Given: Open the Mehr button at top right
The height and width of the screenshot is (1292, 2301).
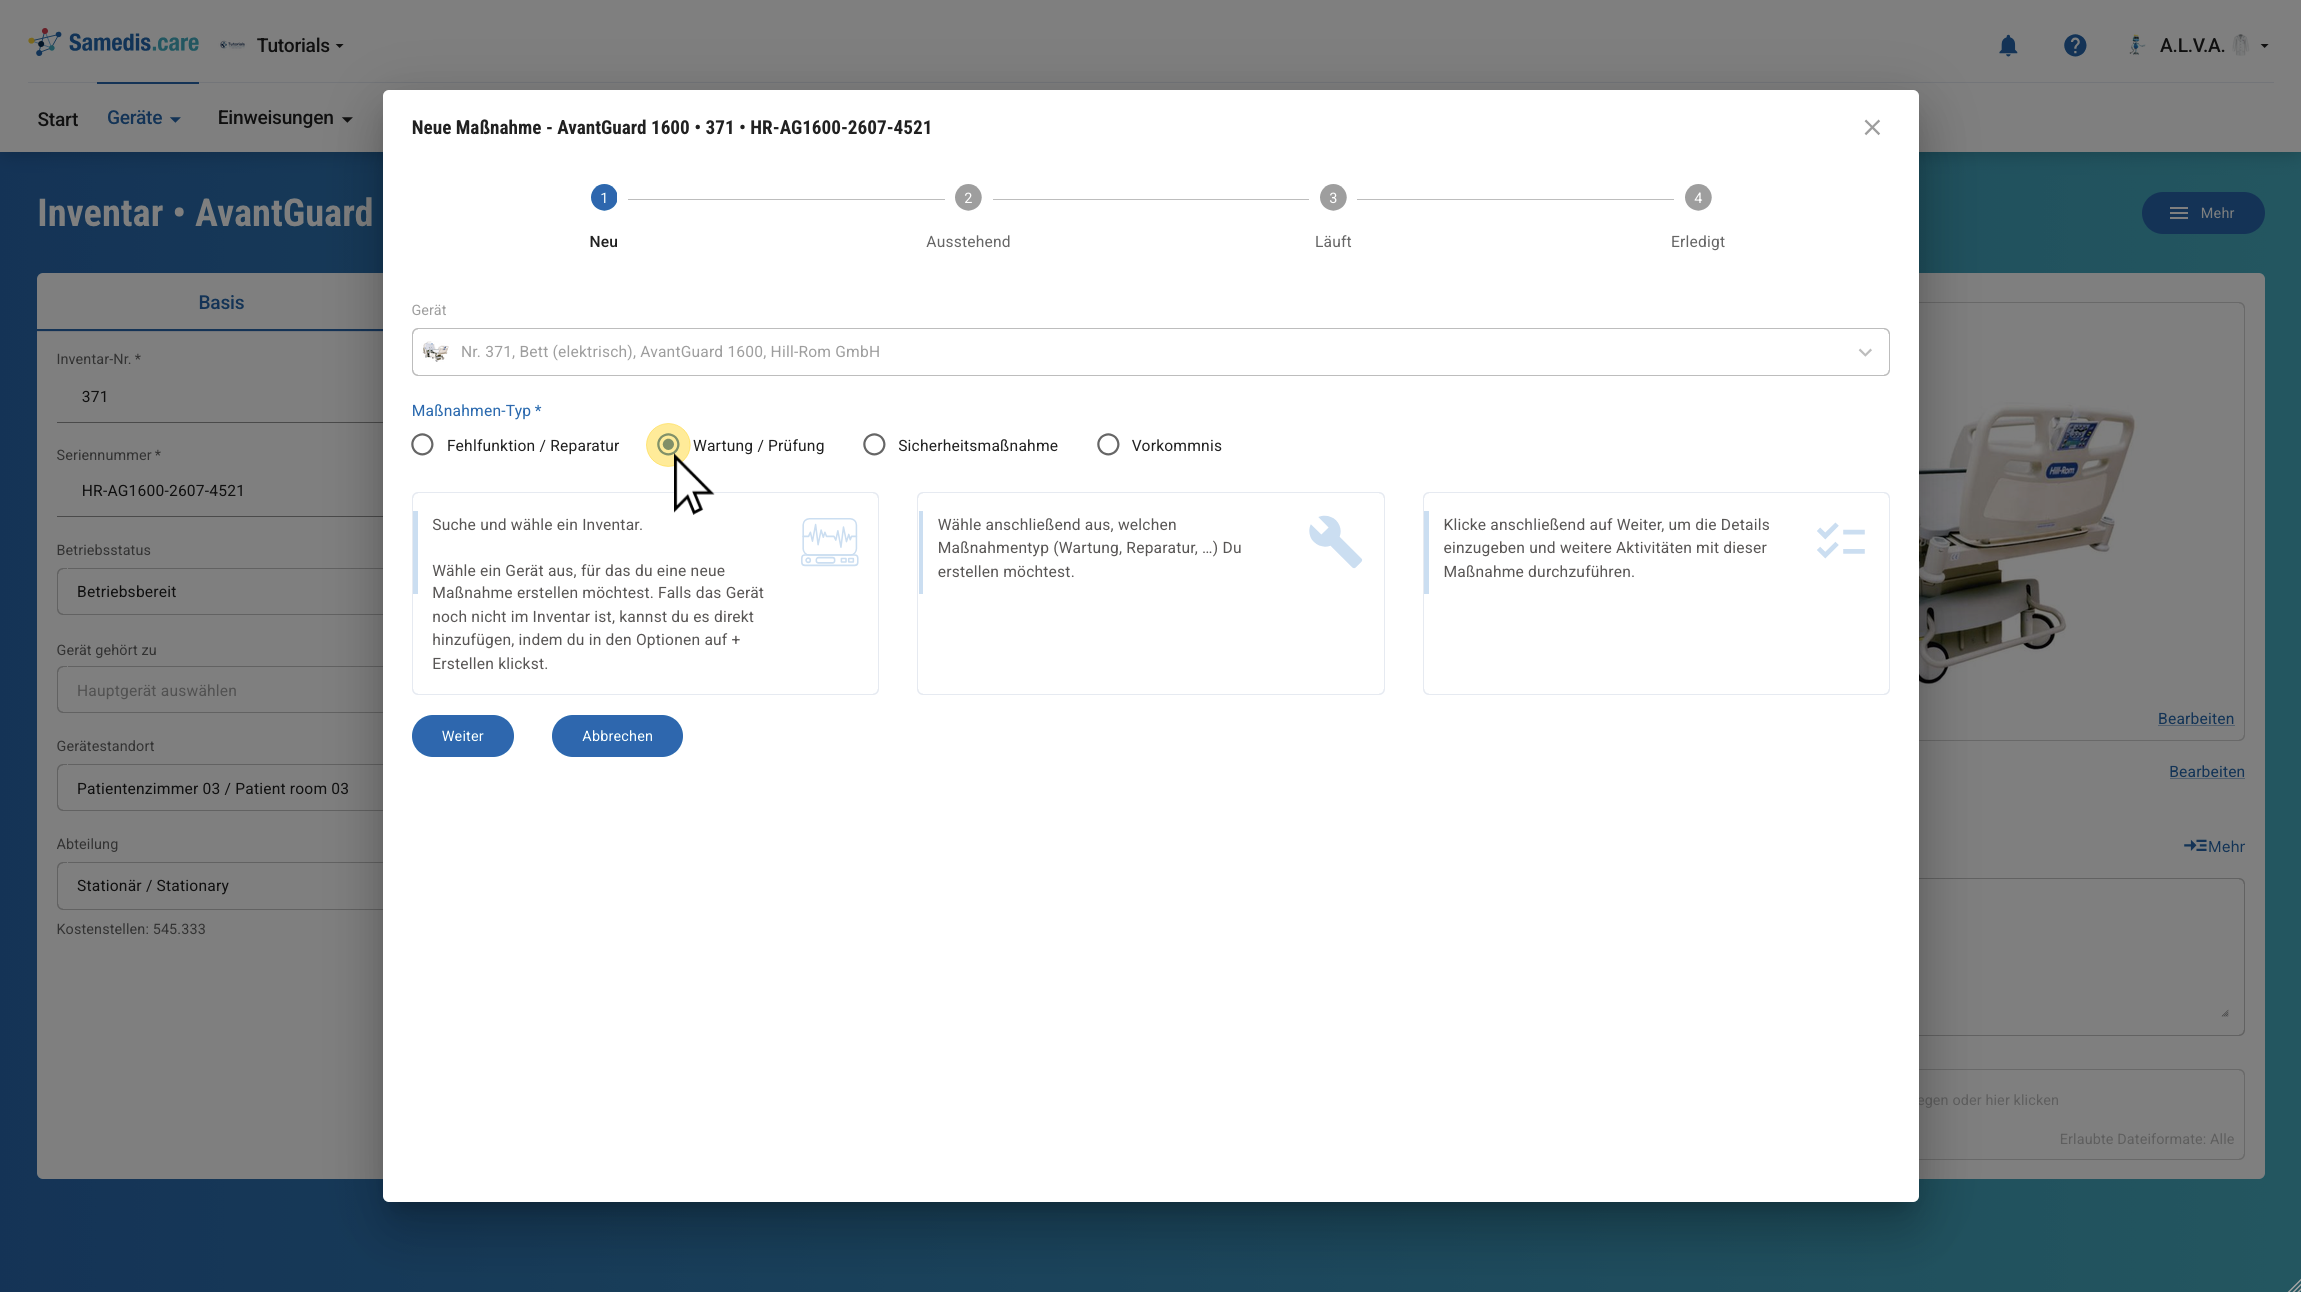Looking at the screenshot, I should 2203,213.
